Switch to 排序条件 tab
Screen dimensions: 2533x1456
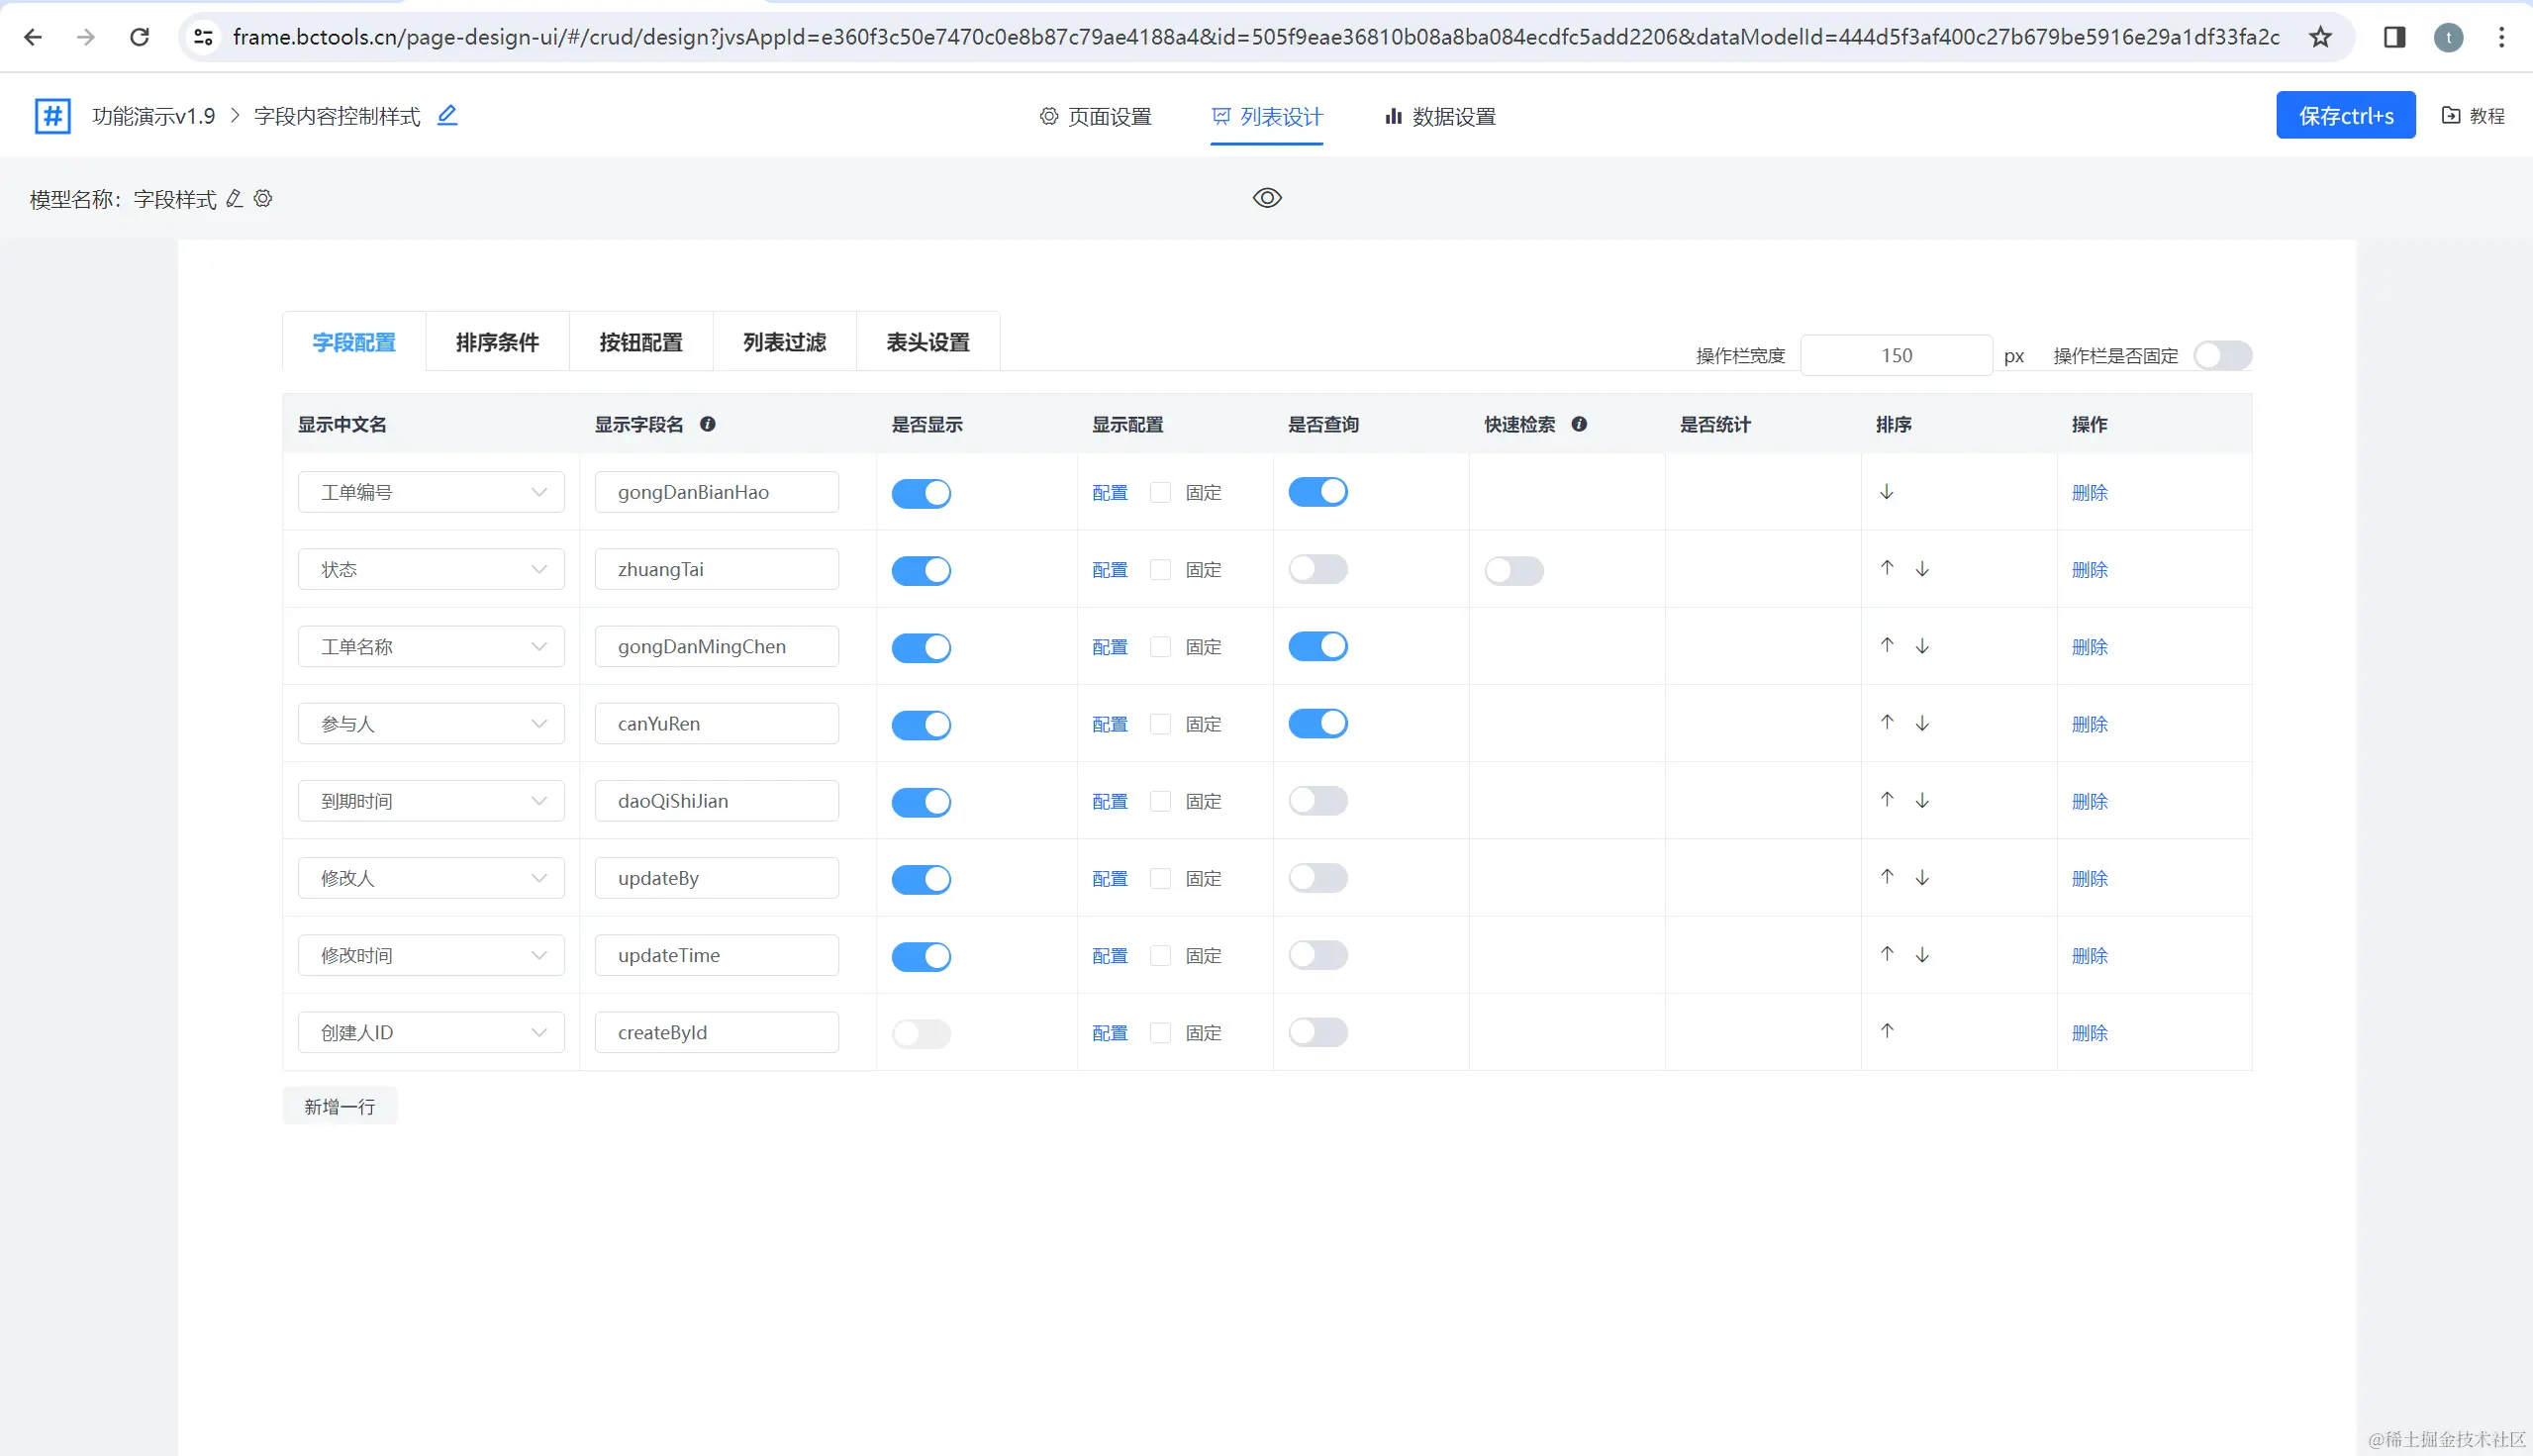[497, 342]
